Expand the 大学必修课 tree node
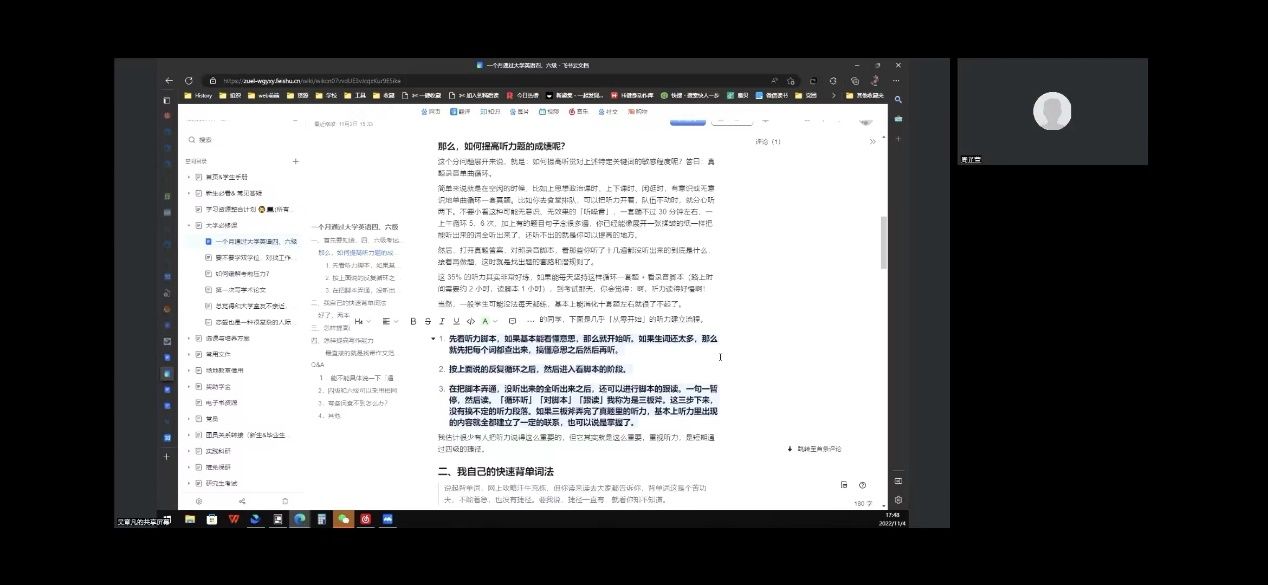This screenshot has height=585, width=1268. [187, 226]
